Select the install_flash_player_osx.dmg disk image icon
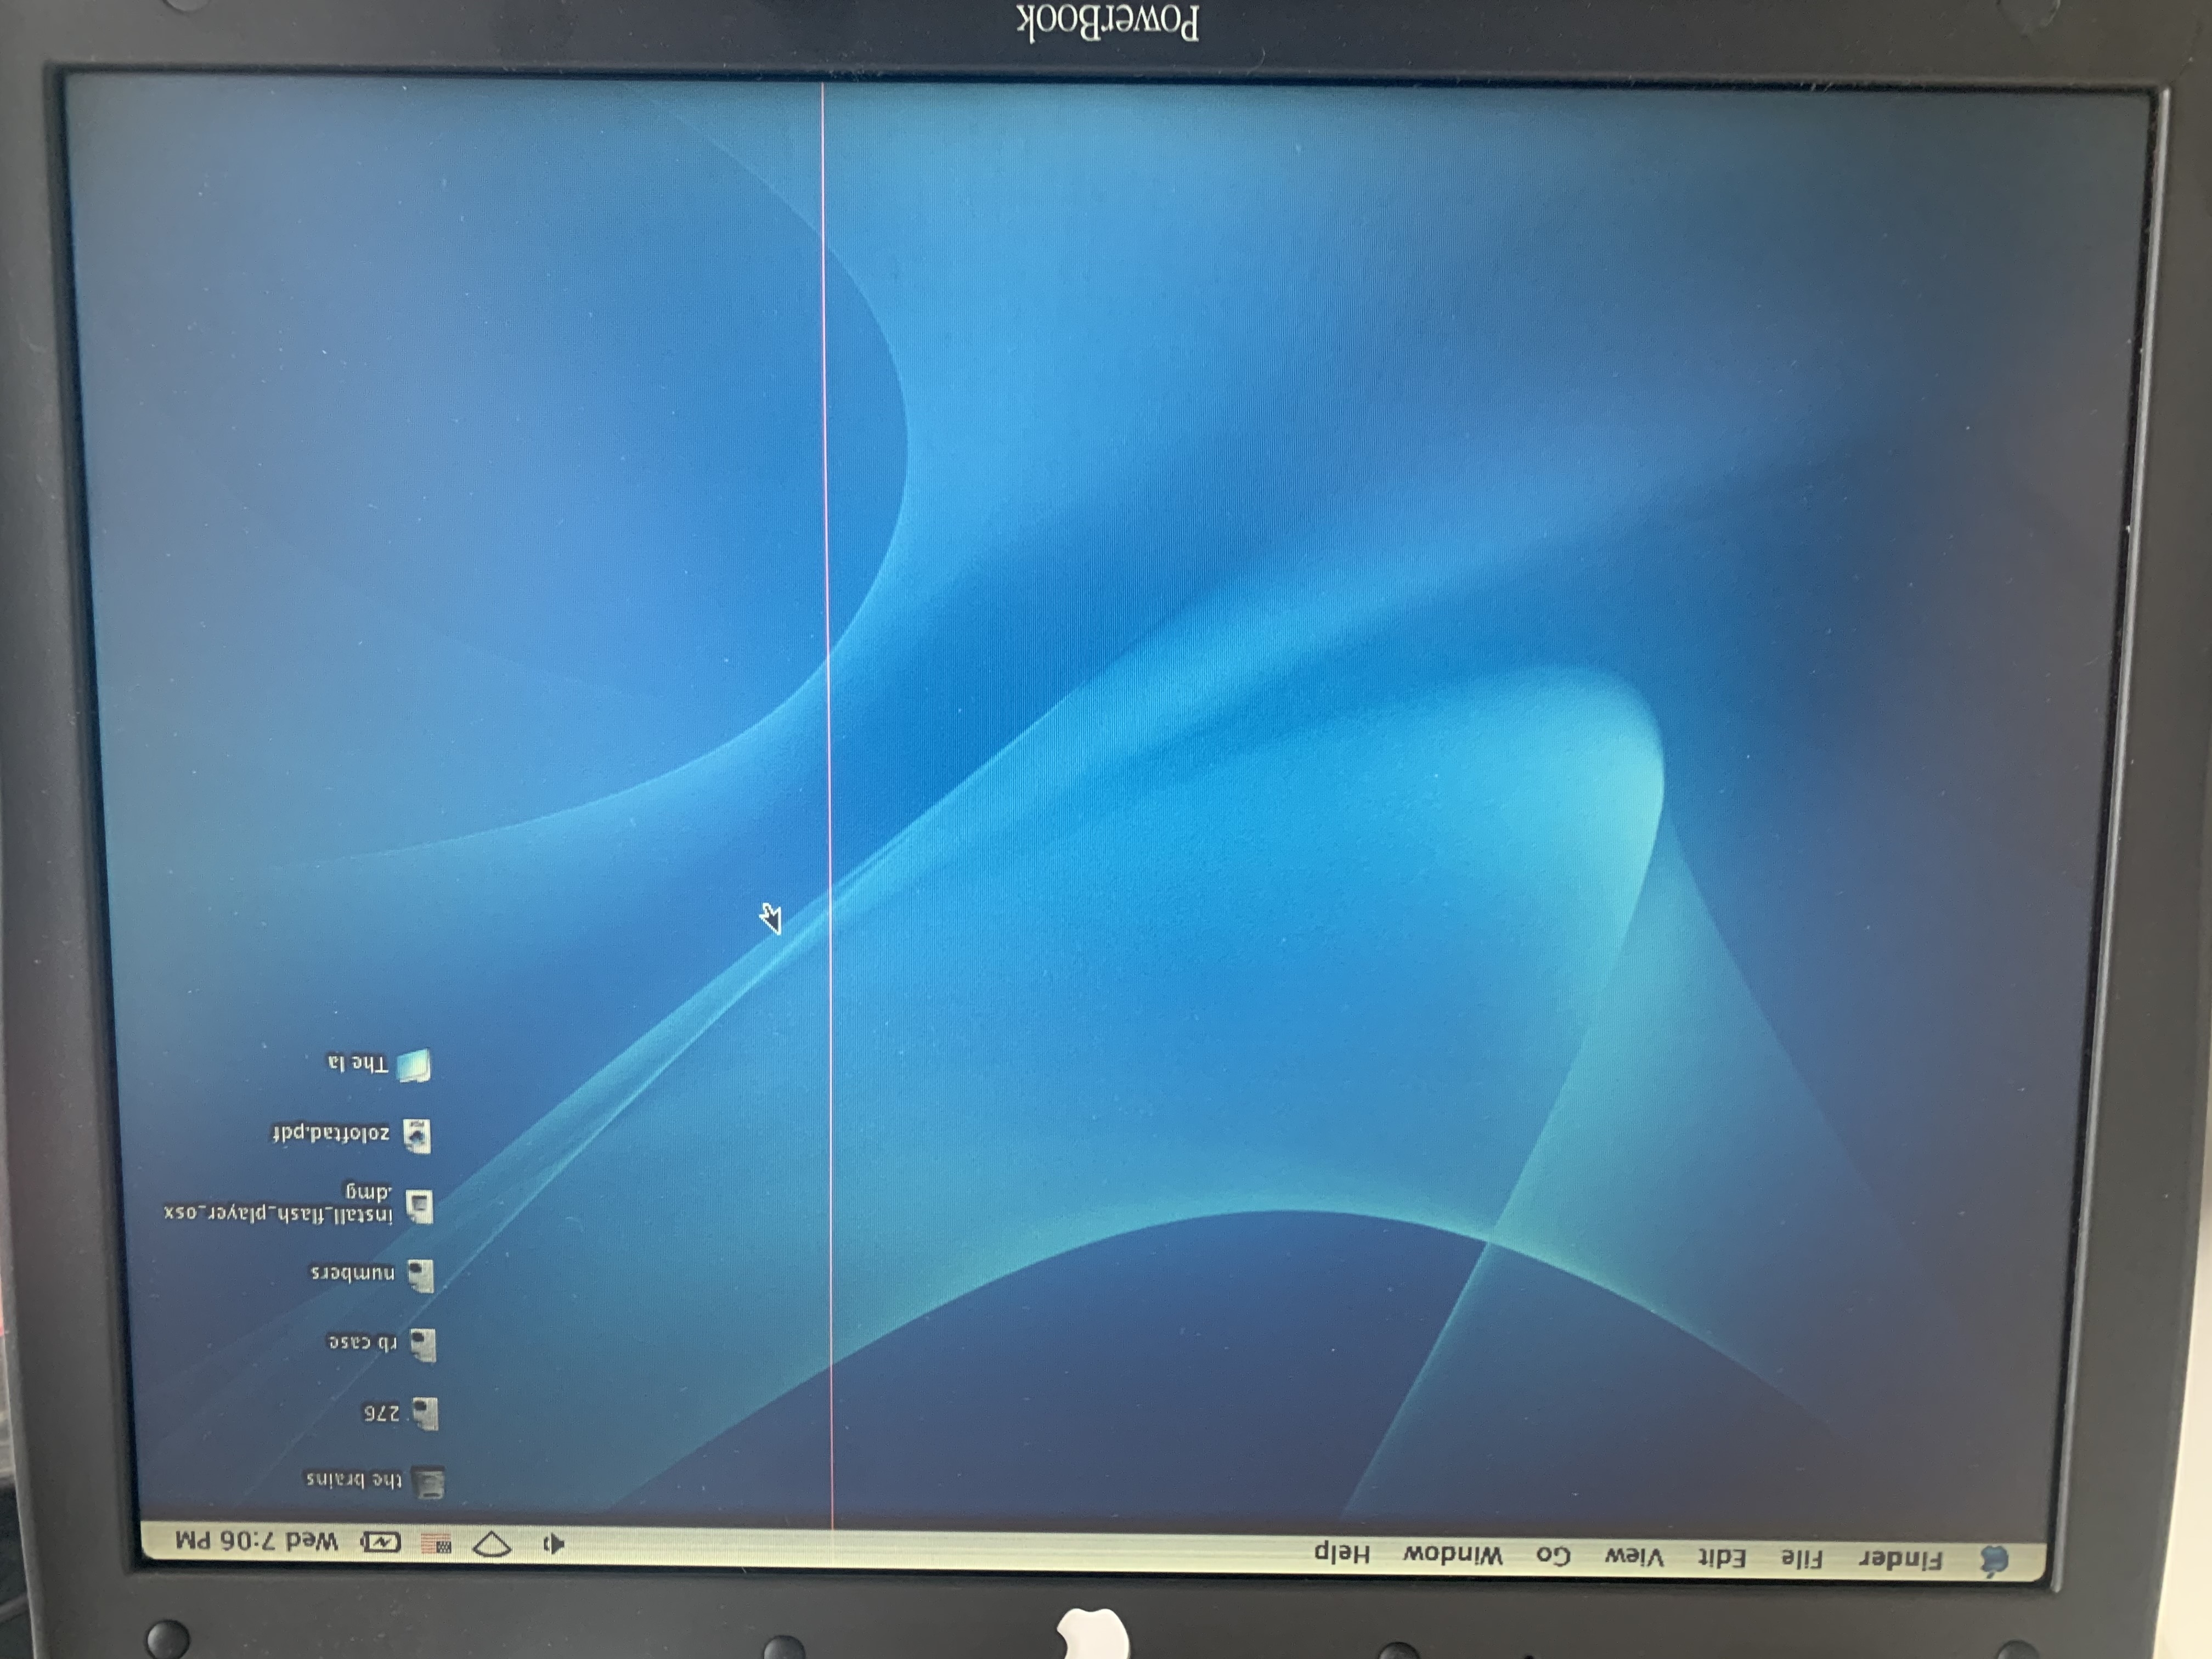Screen dimensions: 2212x1659 [419, 1206]
